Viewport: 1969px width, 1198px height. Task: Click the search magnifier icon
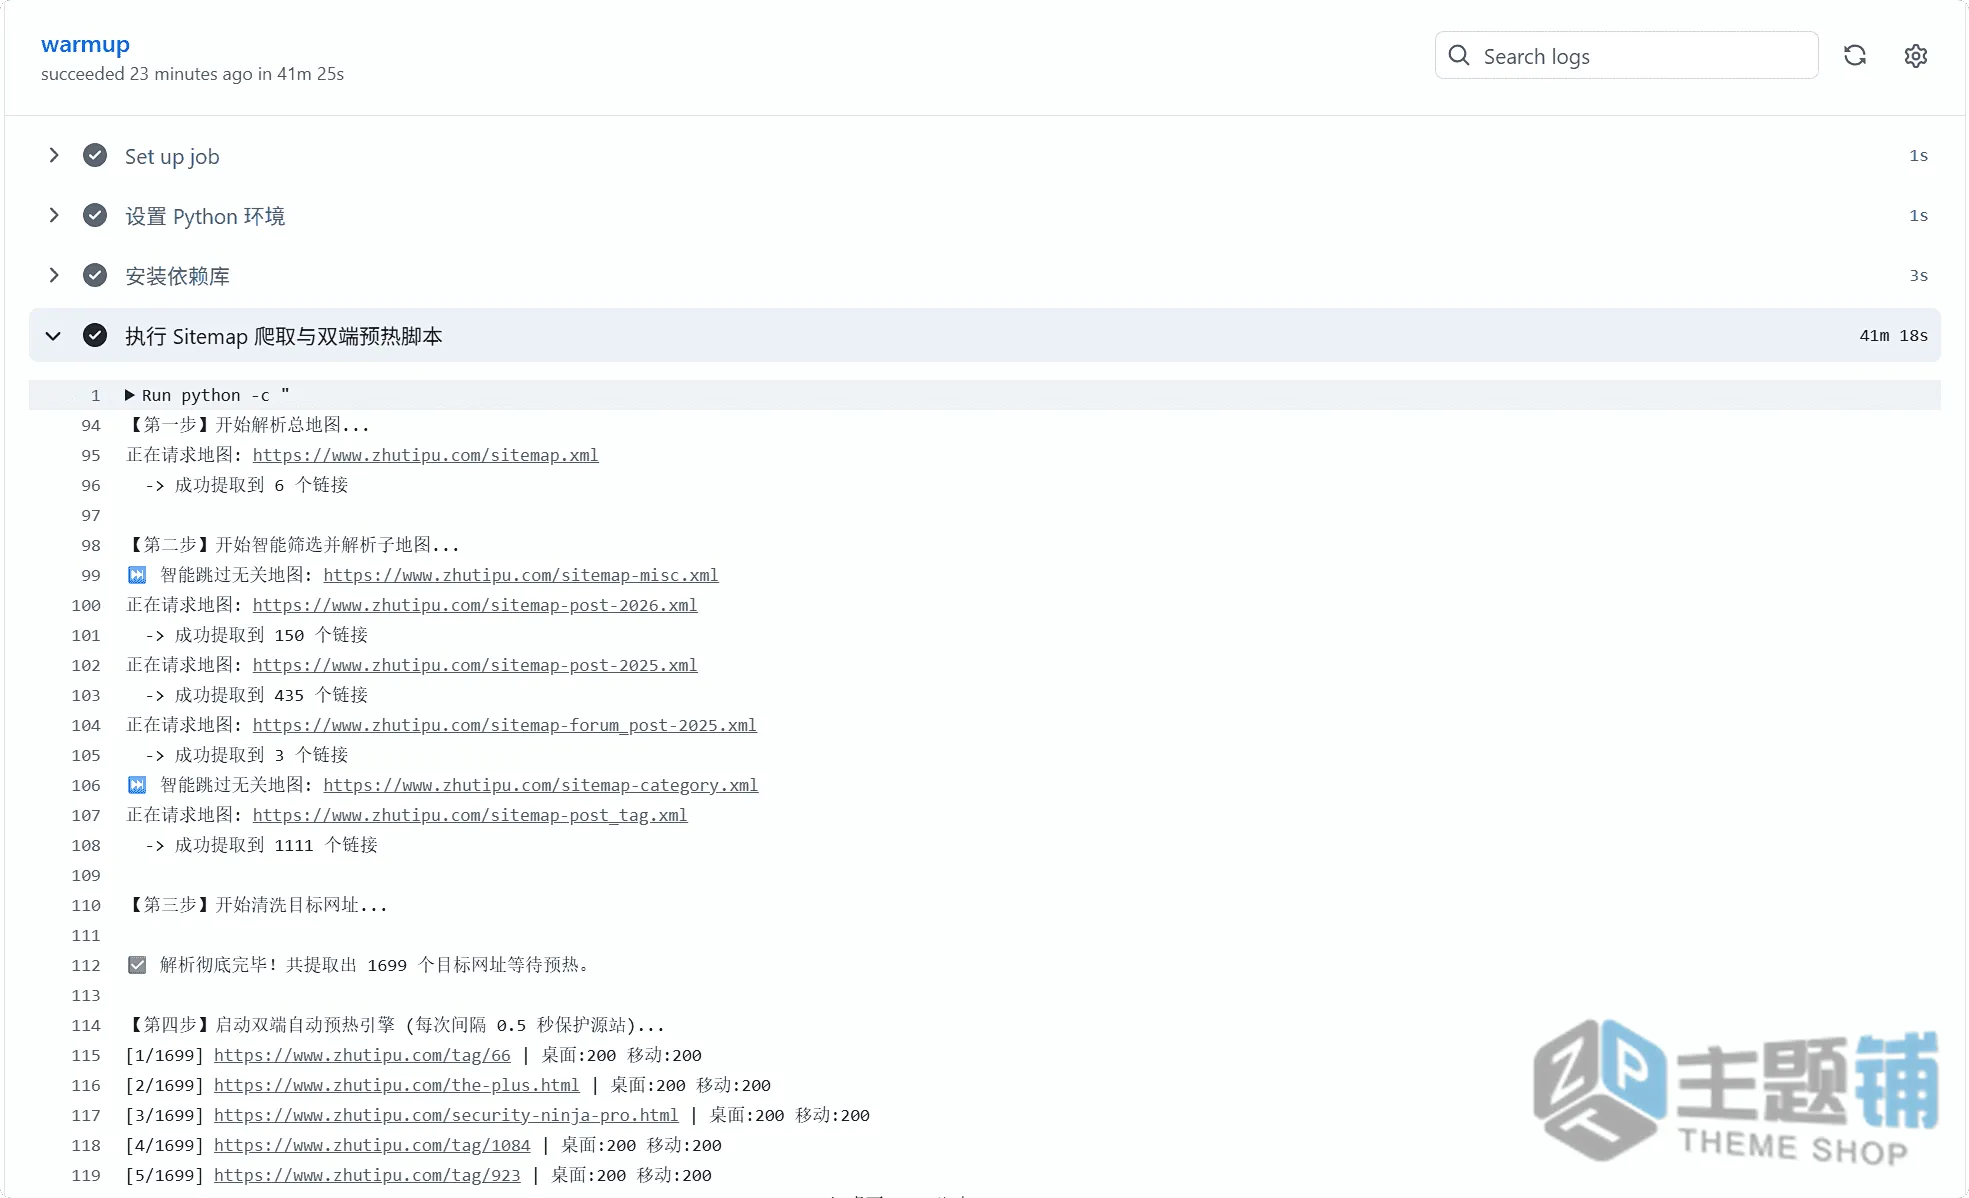[x=1459, y=56]
